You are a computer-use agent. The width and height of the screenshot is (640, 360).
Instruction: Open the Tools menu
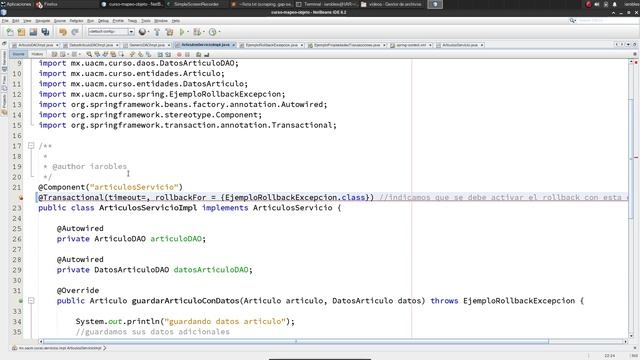click(x=146, y=20)
